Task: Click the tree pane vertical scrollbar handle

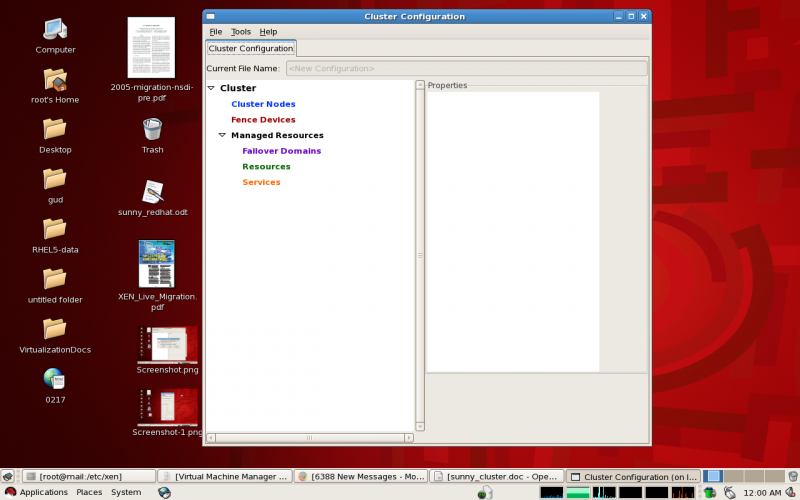Action: [x=420, y=256]
